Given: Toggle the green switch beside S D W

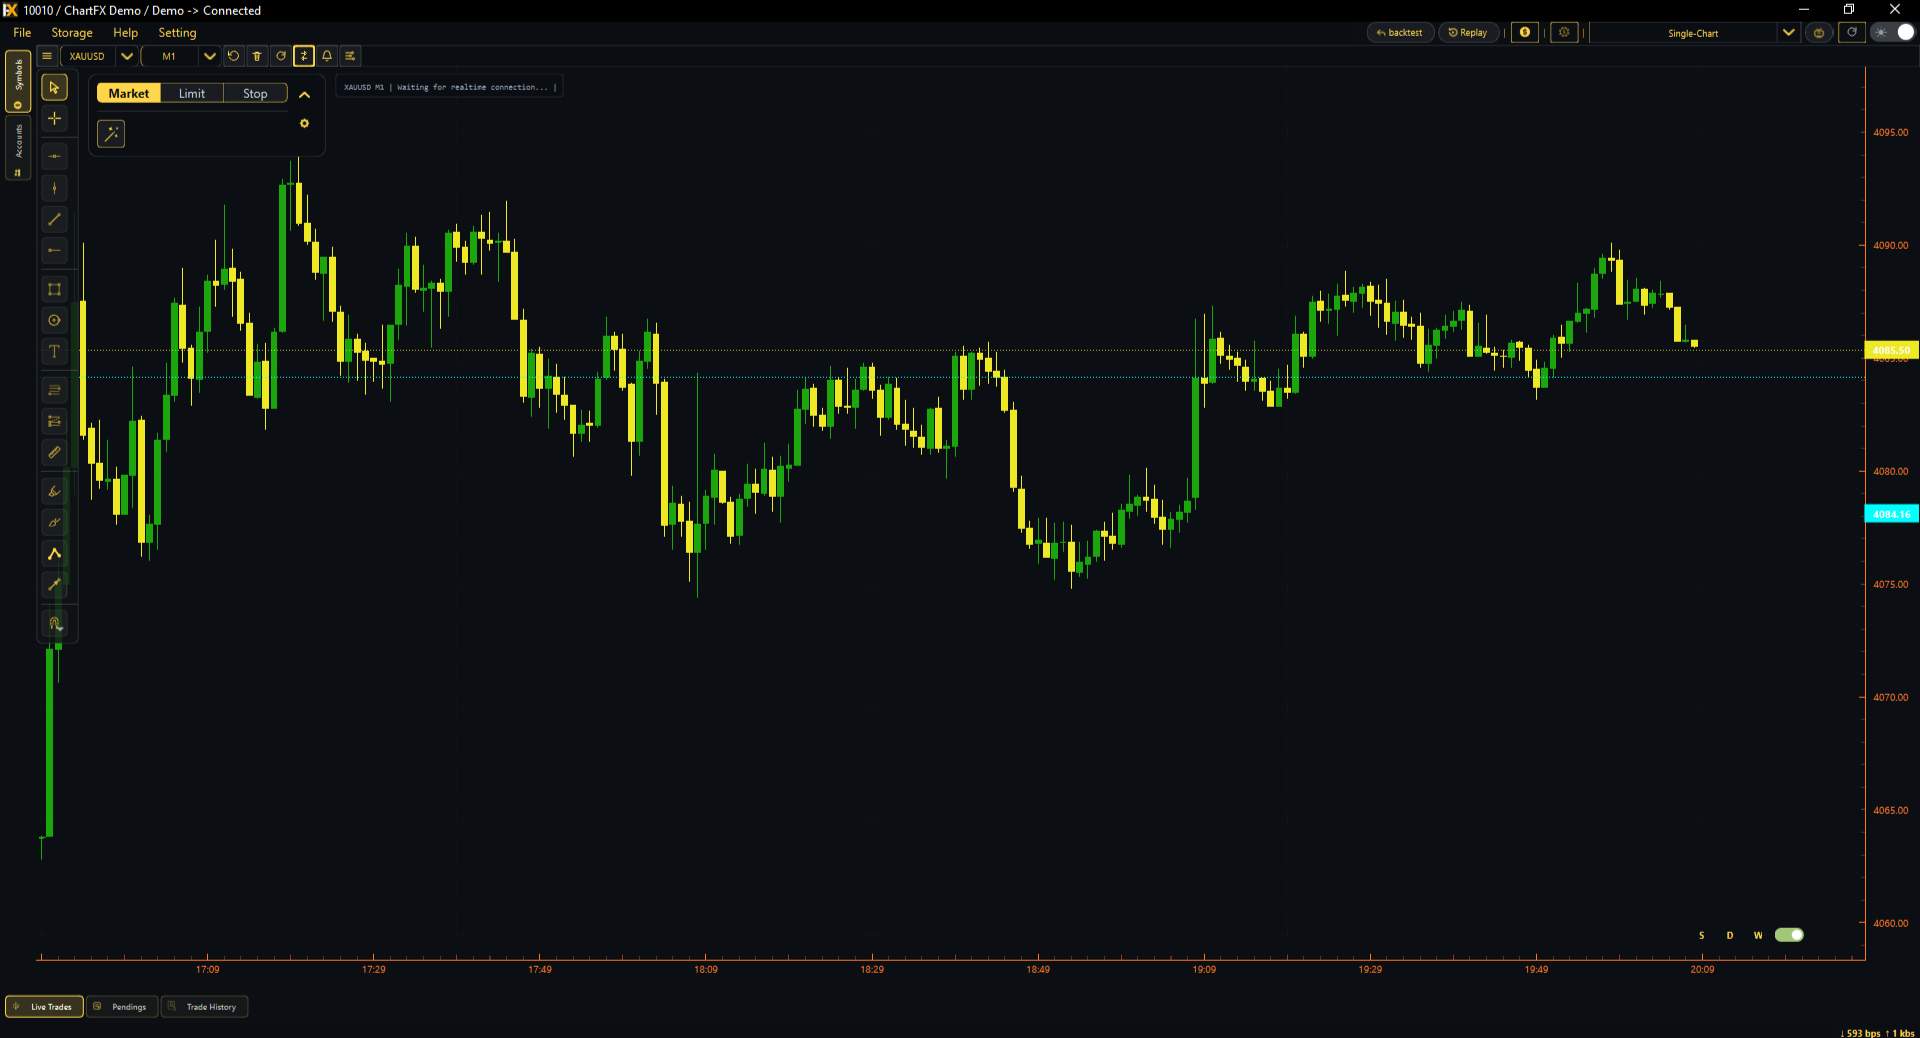Looking at the screenshot, I should [x=1789, y=935].
